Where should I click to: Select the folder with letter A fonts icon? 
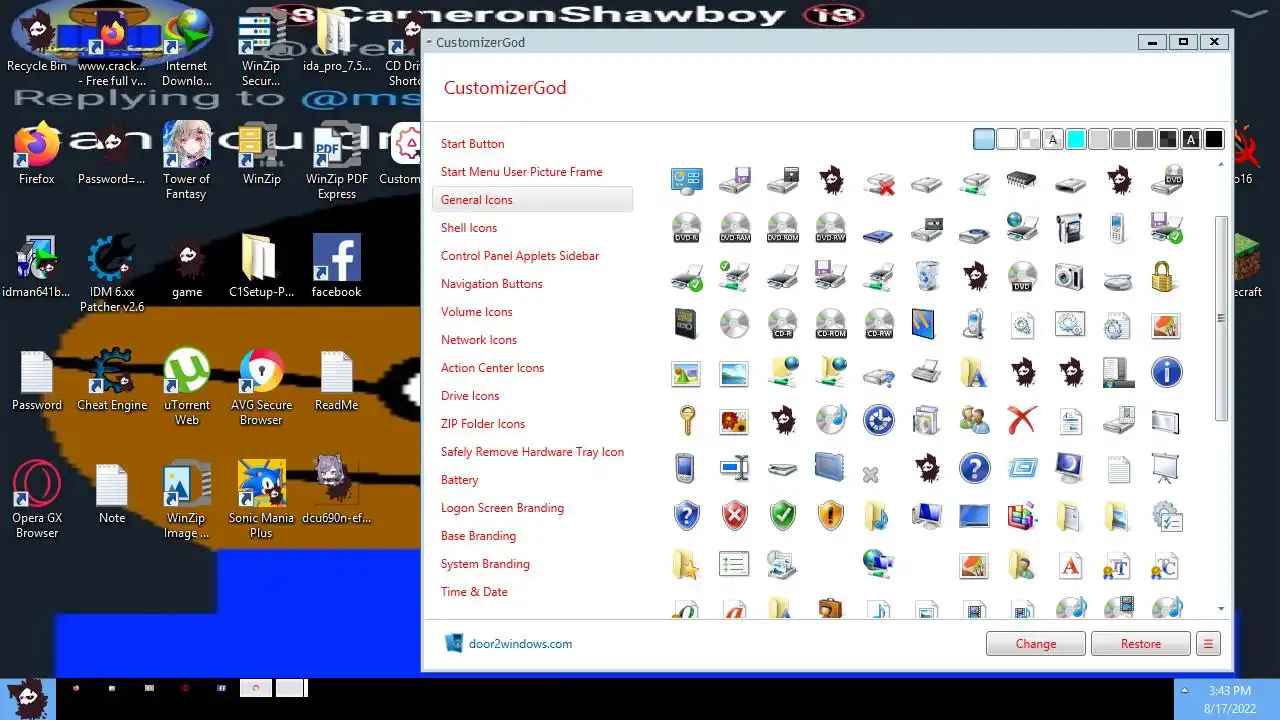pyautogui.click(x=974, y=373)
